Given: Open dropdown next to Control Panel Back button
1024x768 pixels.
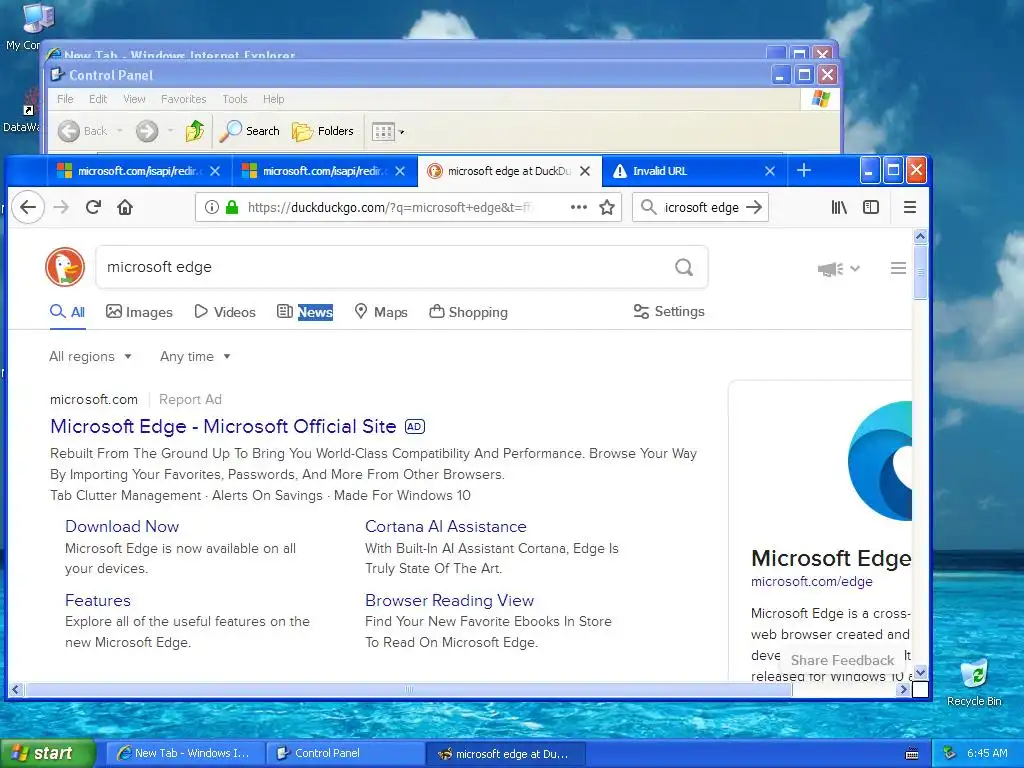Looking at the screenshot, I should click(120, 131).
